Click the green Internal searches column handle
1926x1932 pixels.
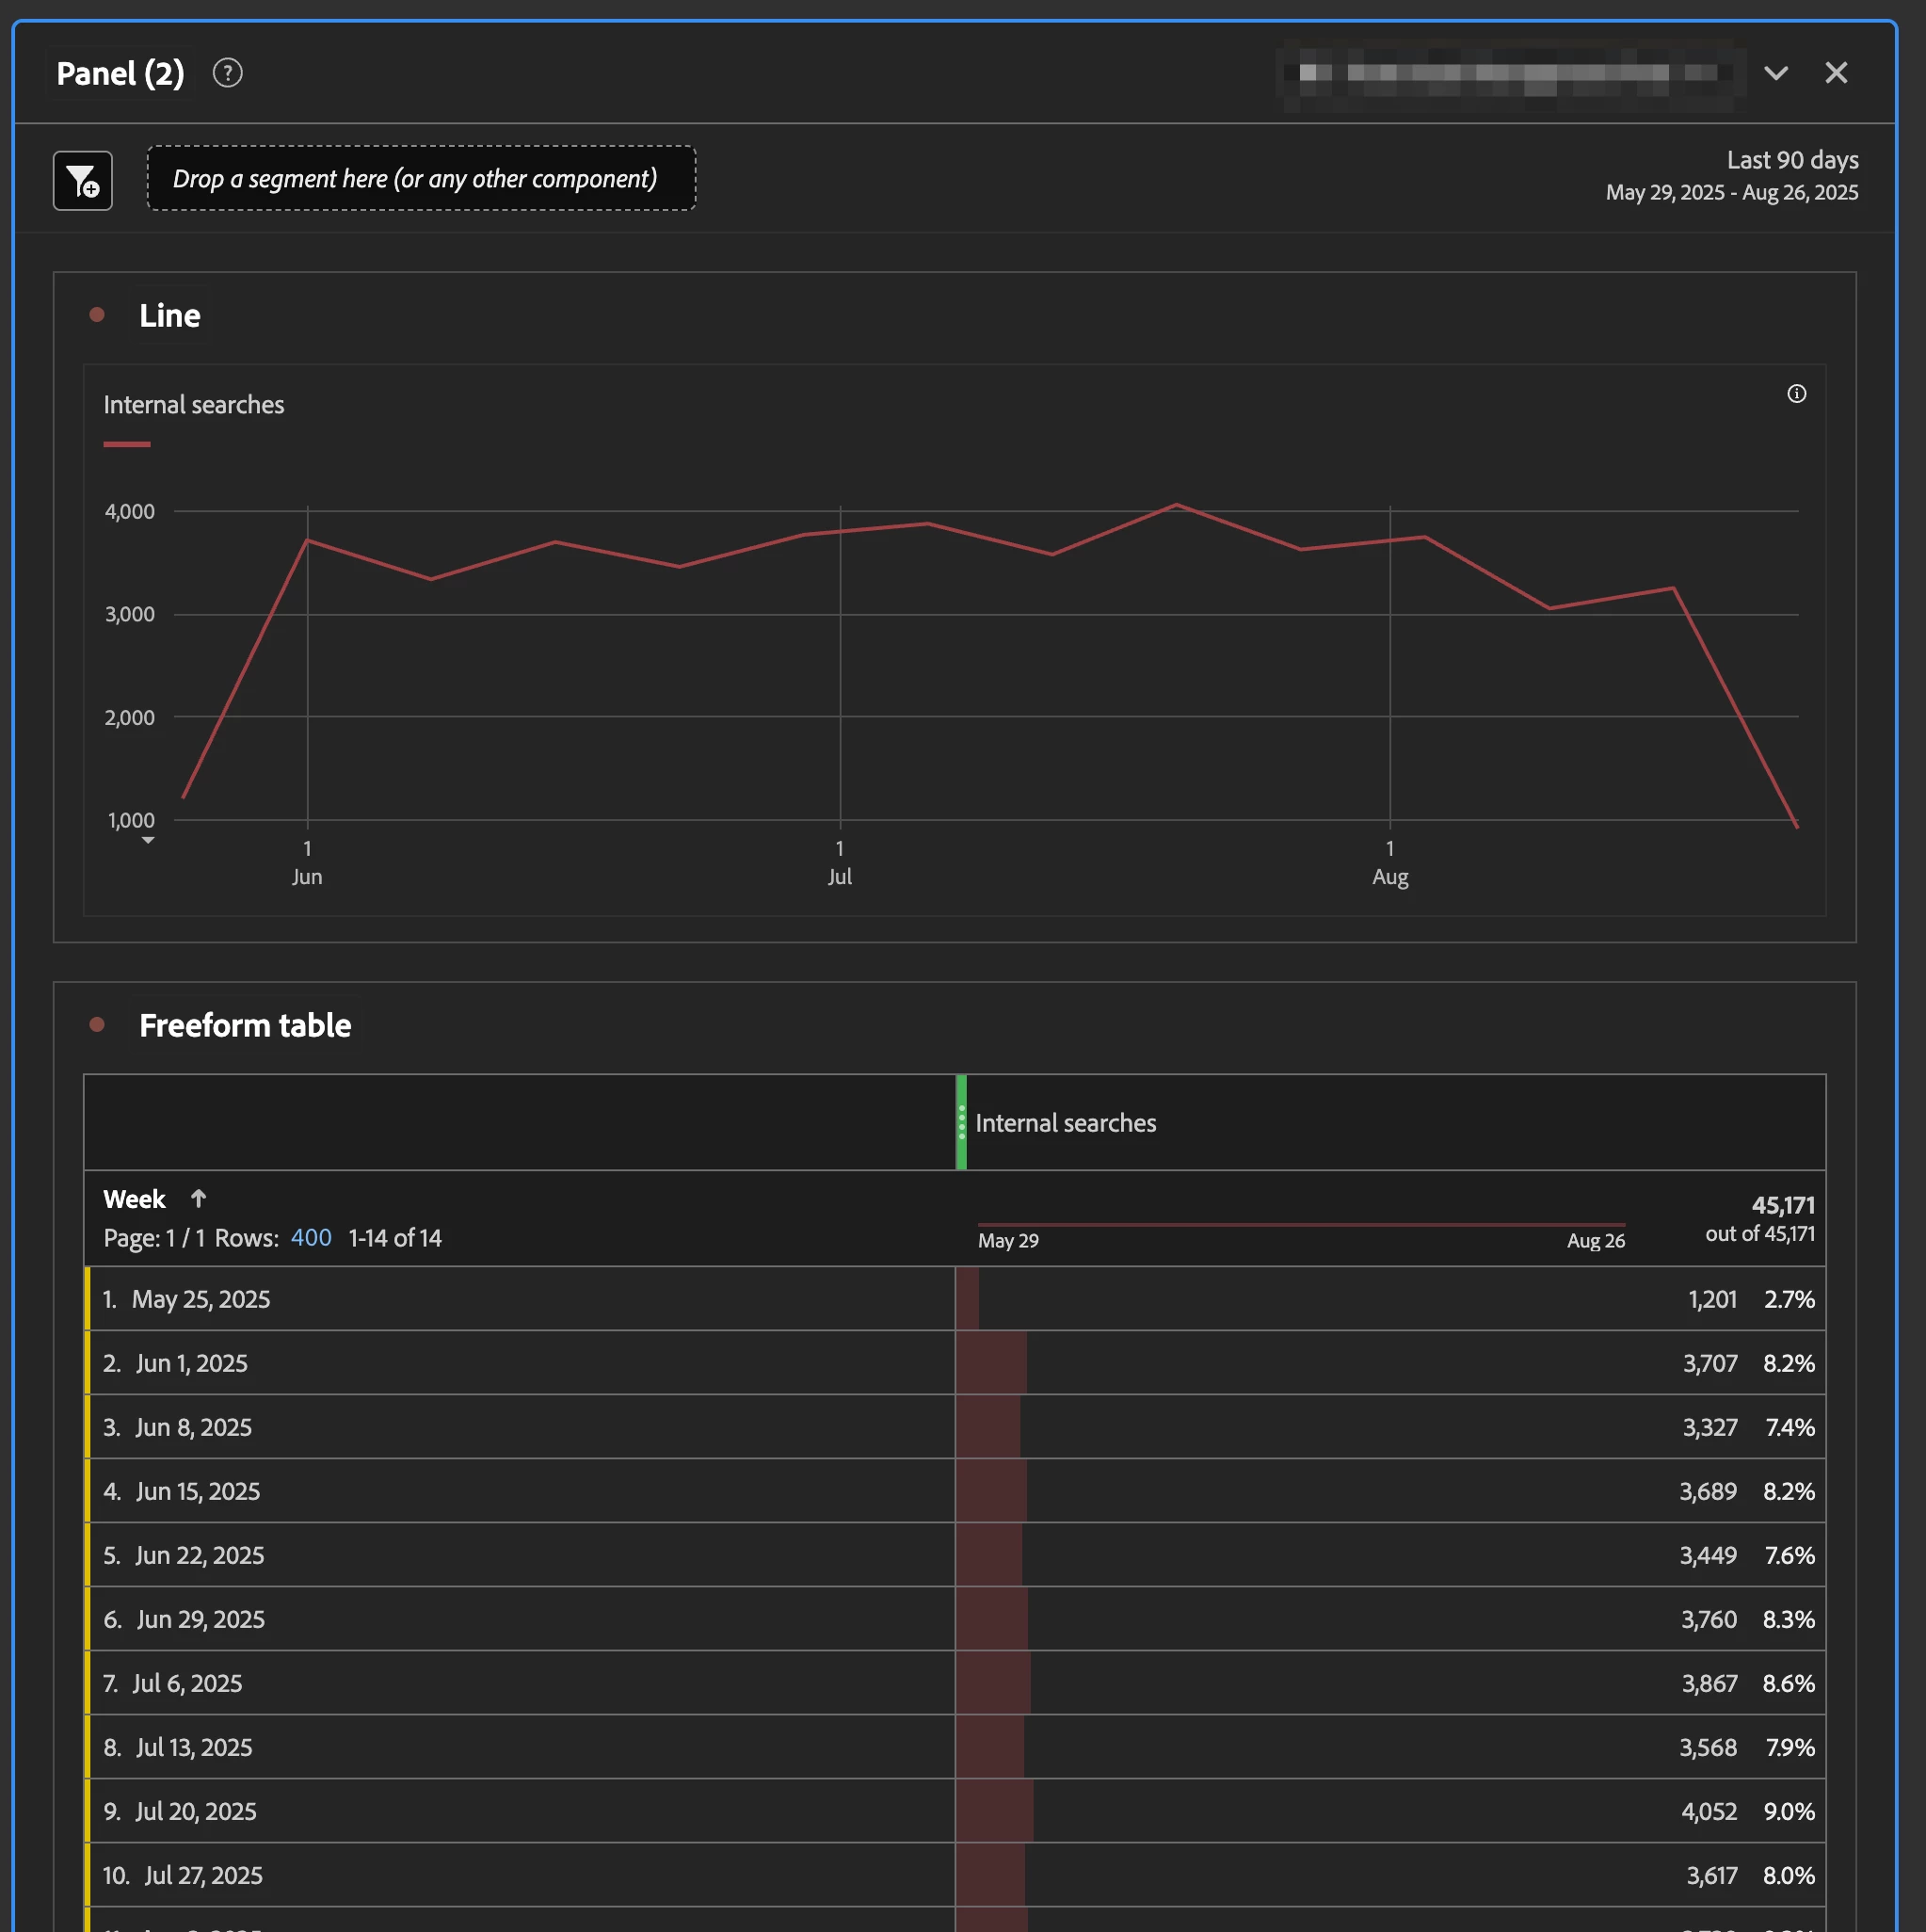[x=961, y=1122]
